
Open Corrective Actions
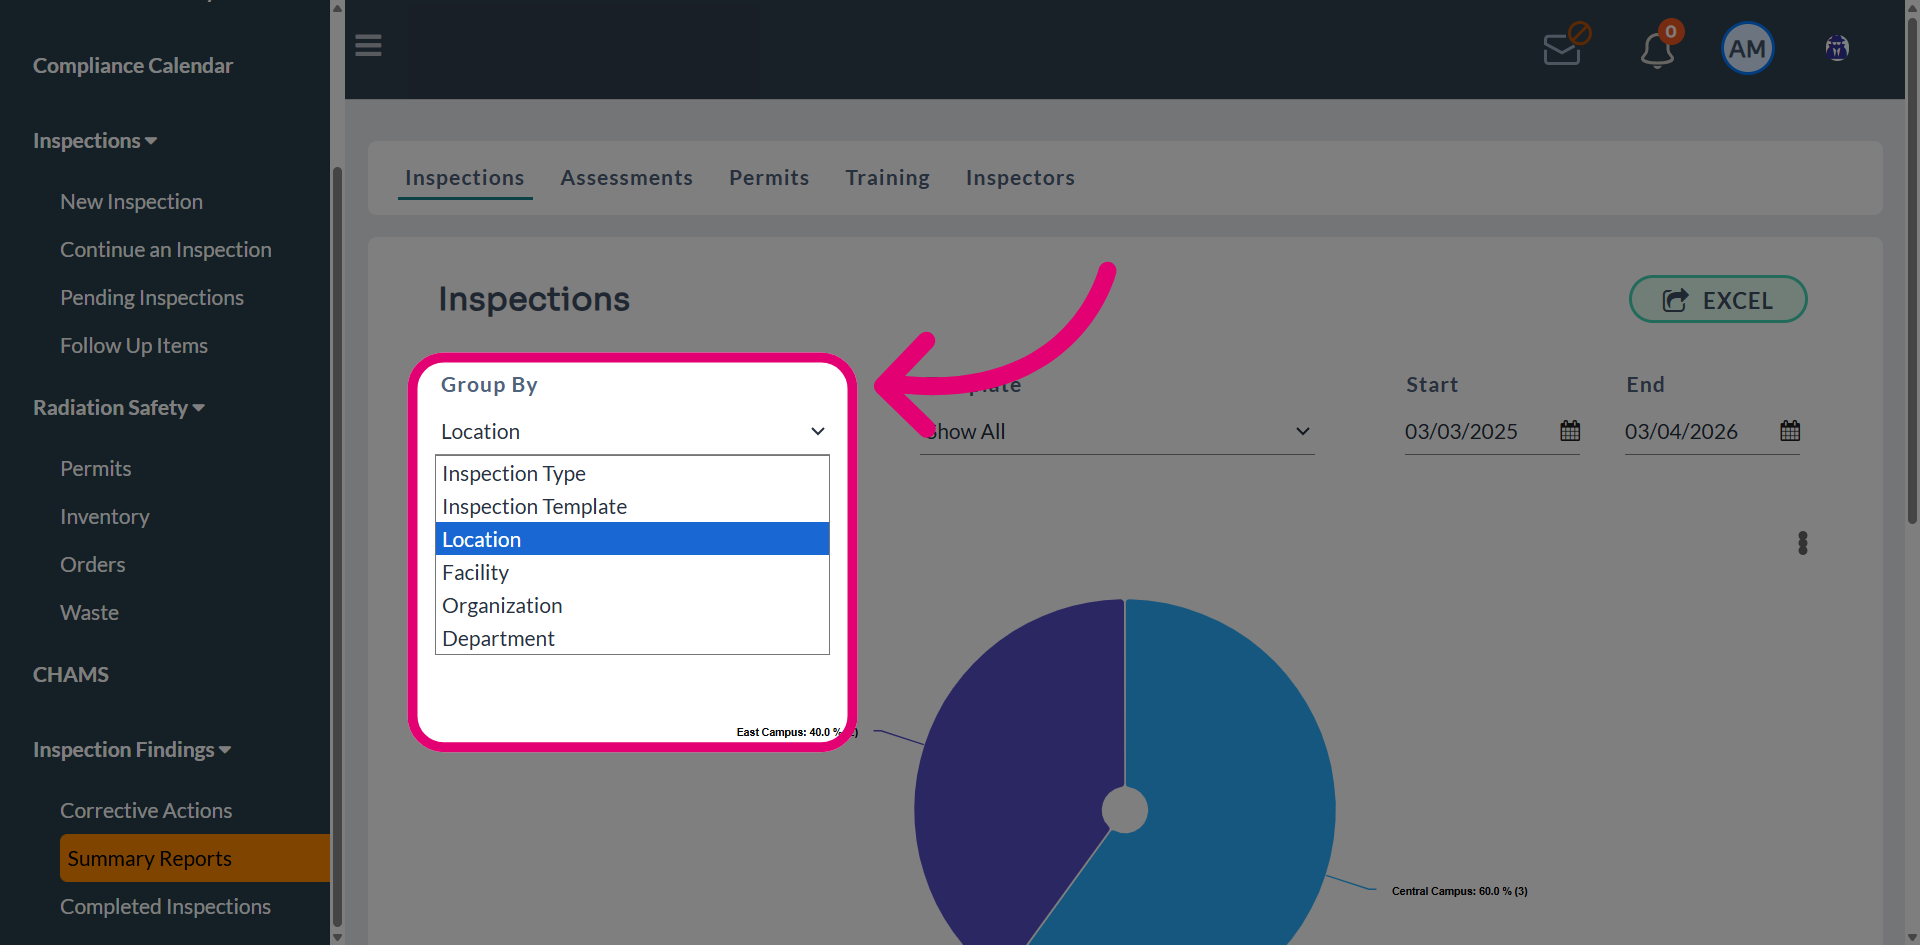[146, 811]
